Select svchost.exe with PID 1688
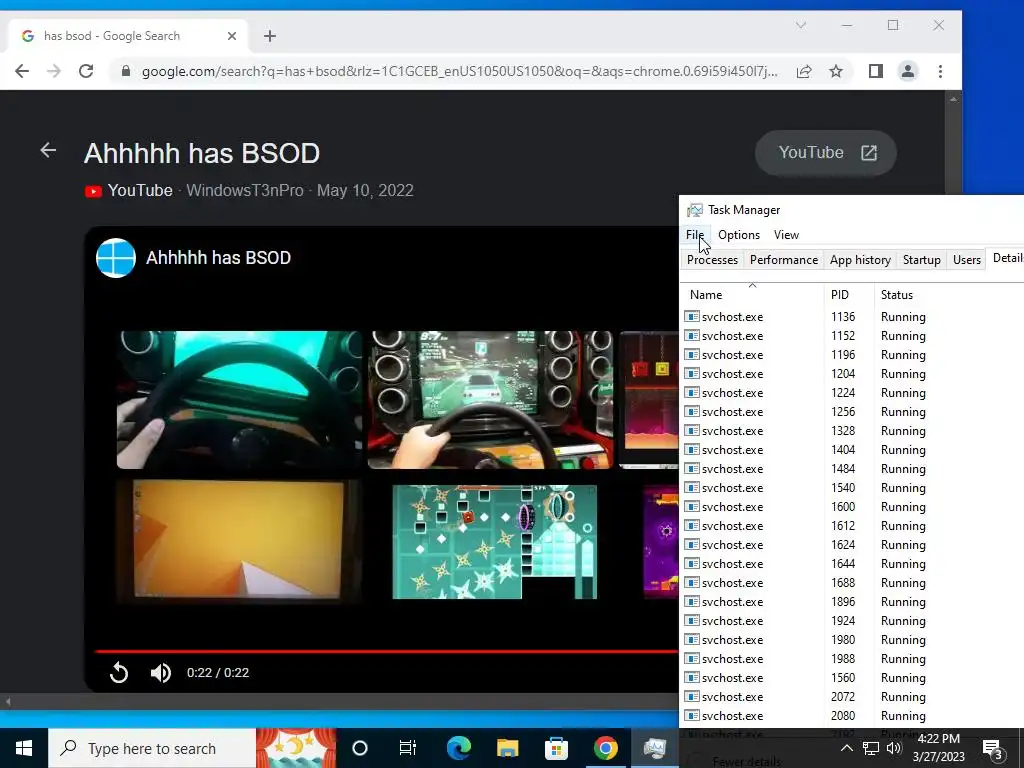The width and height of the screenshot is (1024, 768). tap(852, 583)
